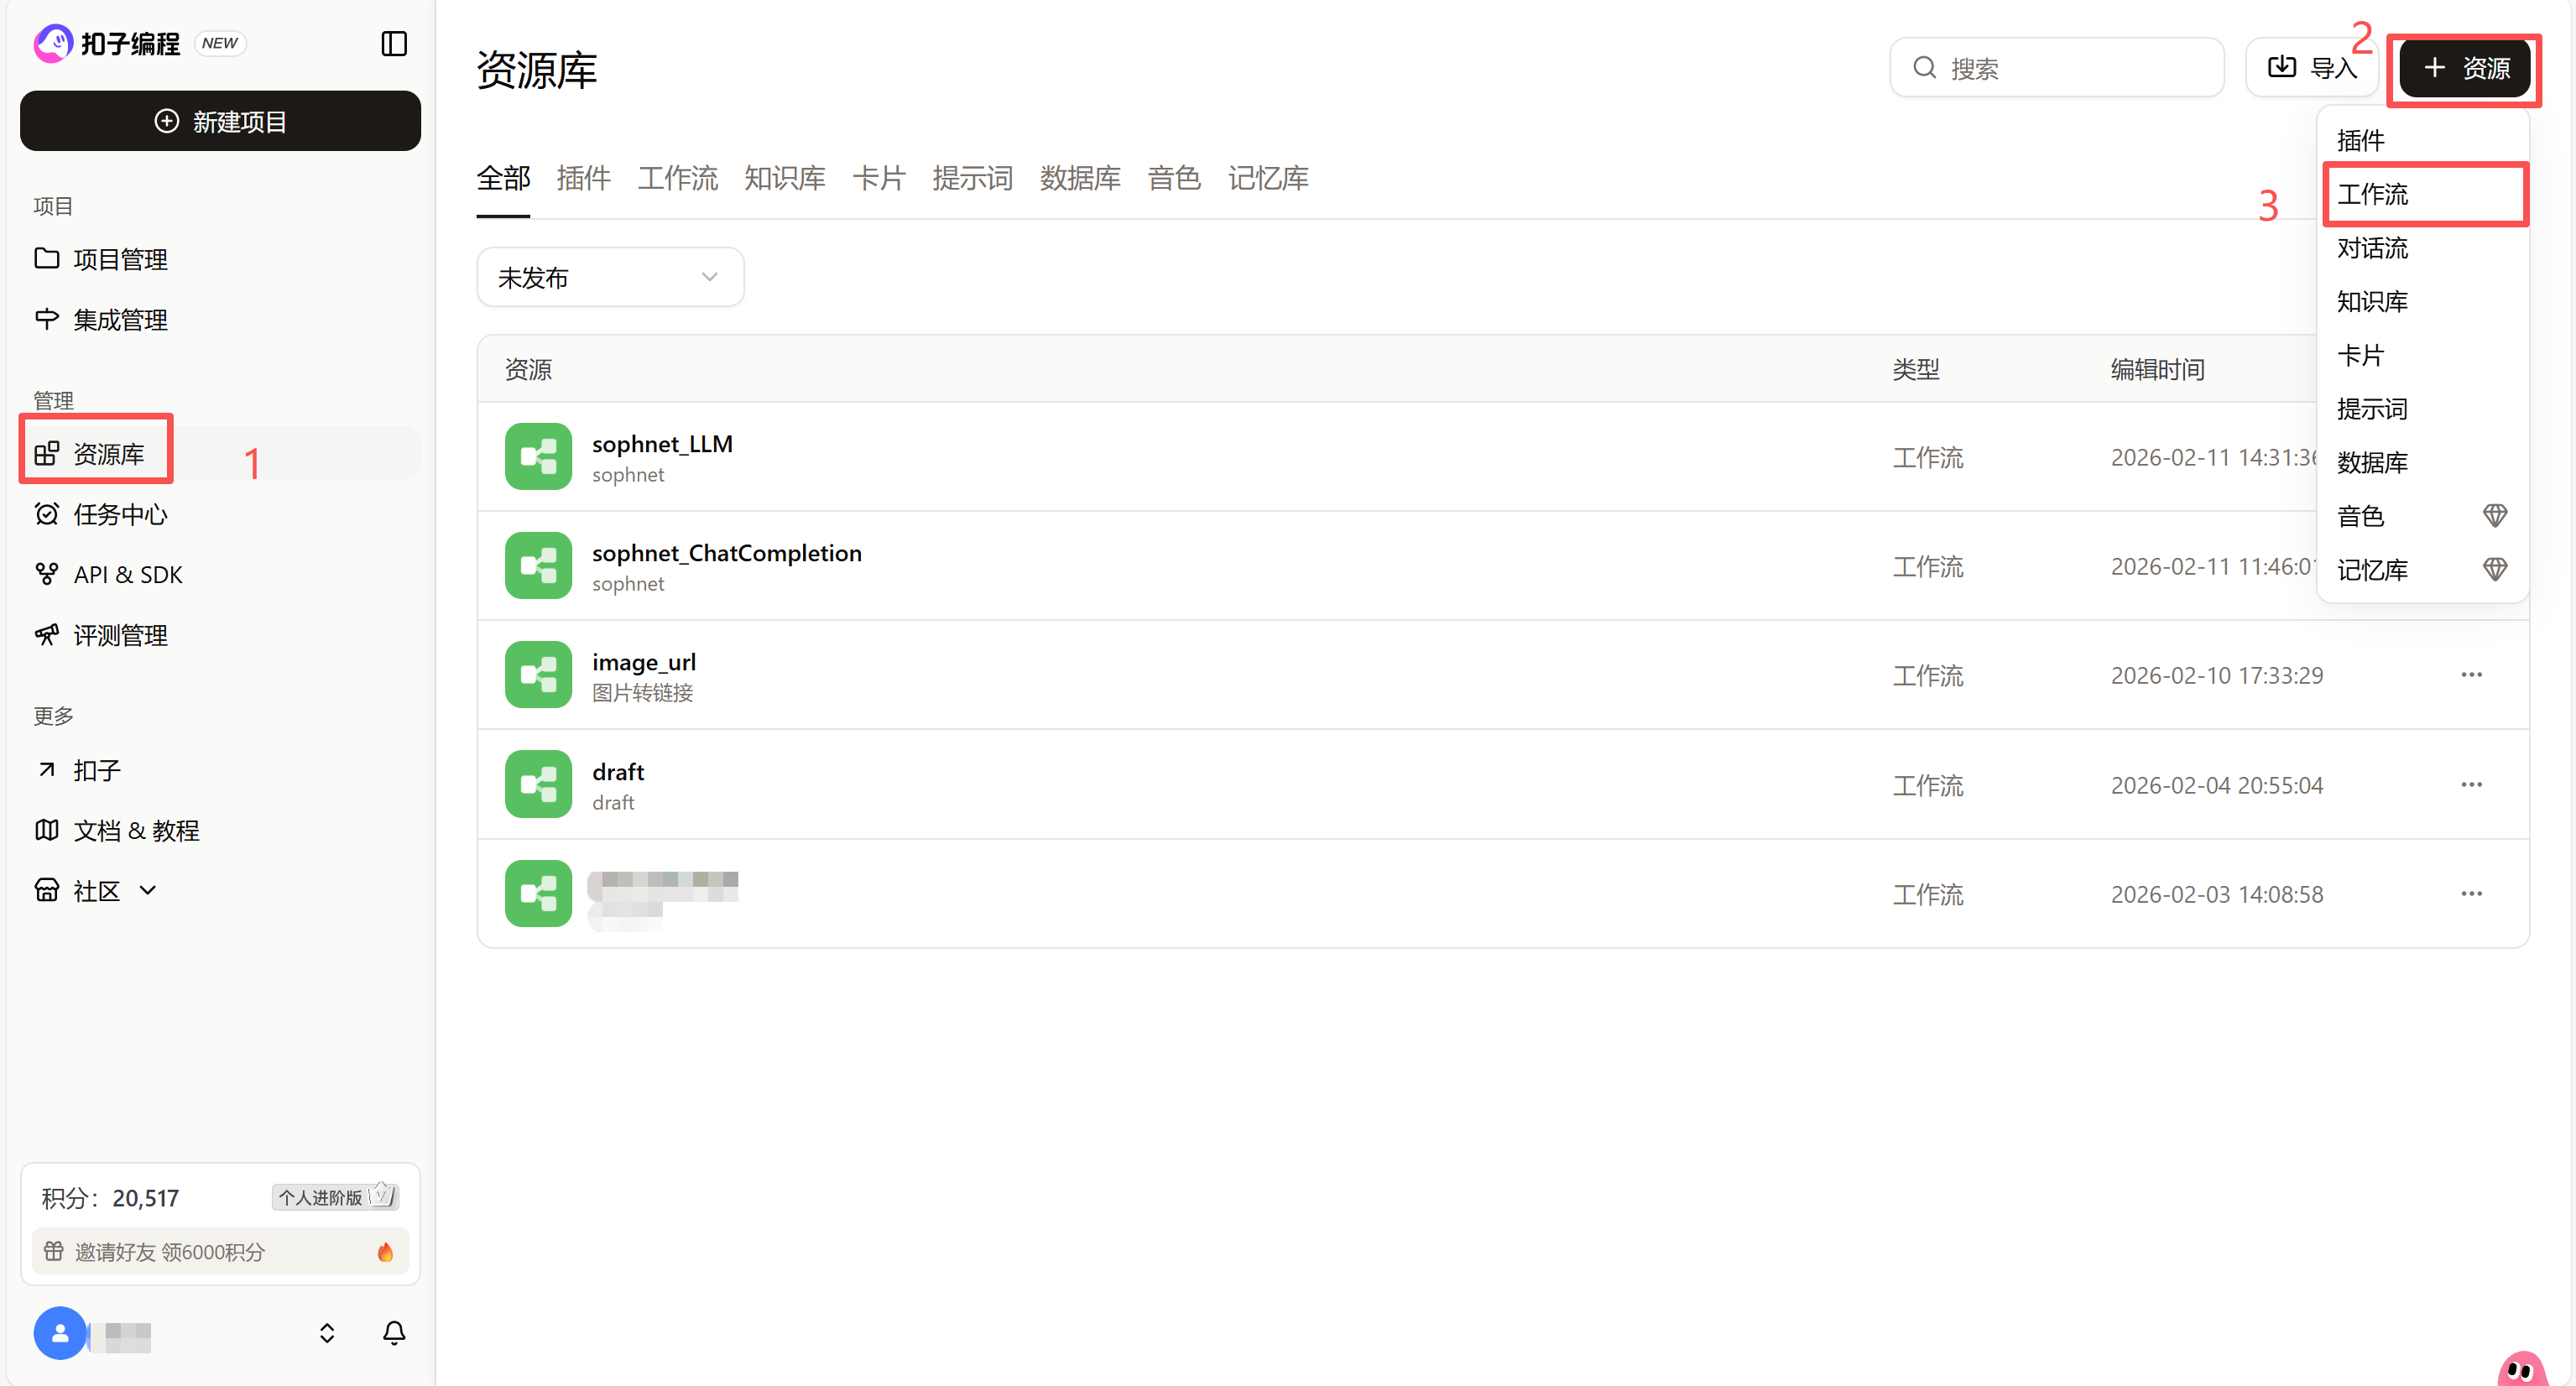The width and height of the screenshot is (2576, 1386).
Task: Switch to the 知识库 tab
Action: 784,178
